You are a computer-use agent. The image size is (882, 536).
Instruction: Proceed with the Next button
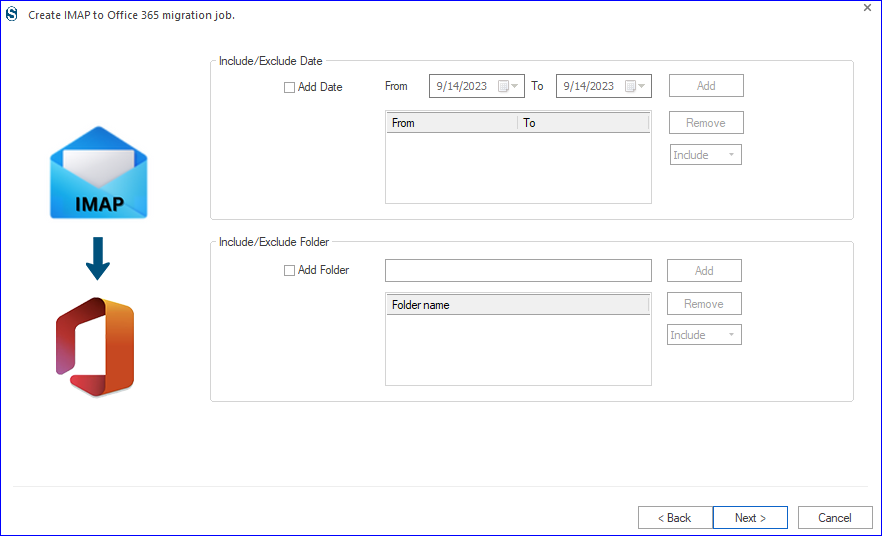(x=750, y=517)
